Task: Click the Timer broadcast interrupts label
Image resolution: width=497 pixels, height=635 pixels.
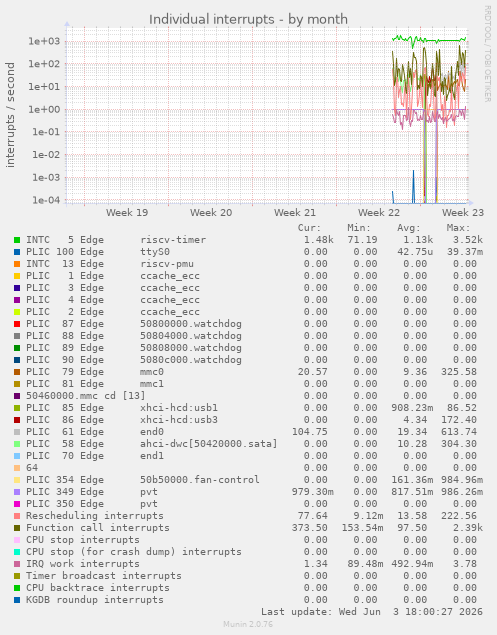Action: click(x=104, y=576)
